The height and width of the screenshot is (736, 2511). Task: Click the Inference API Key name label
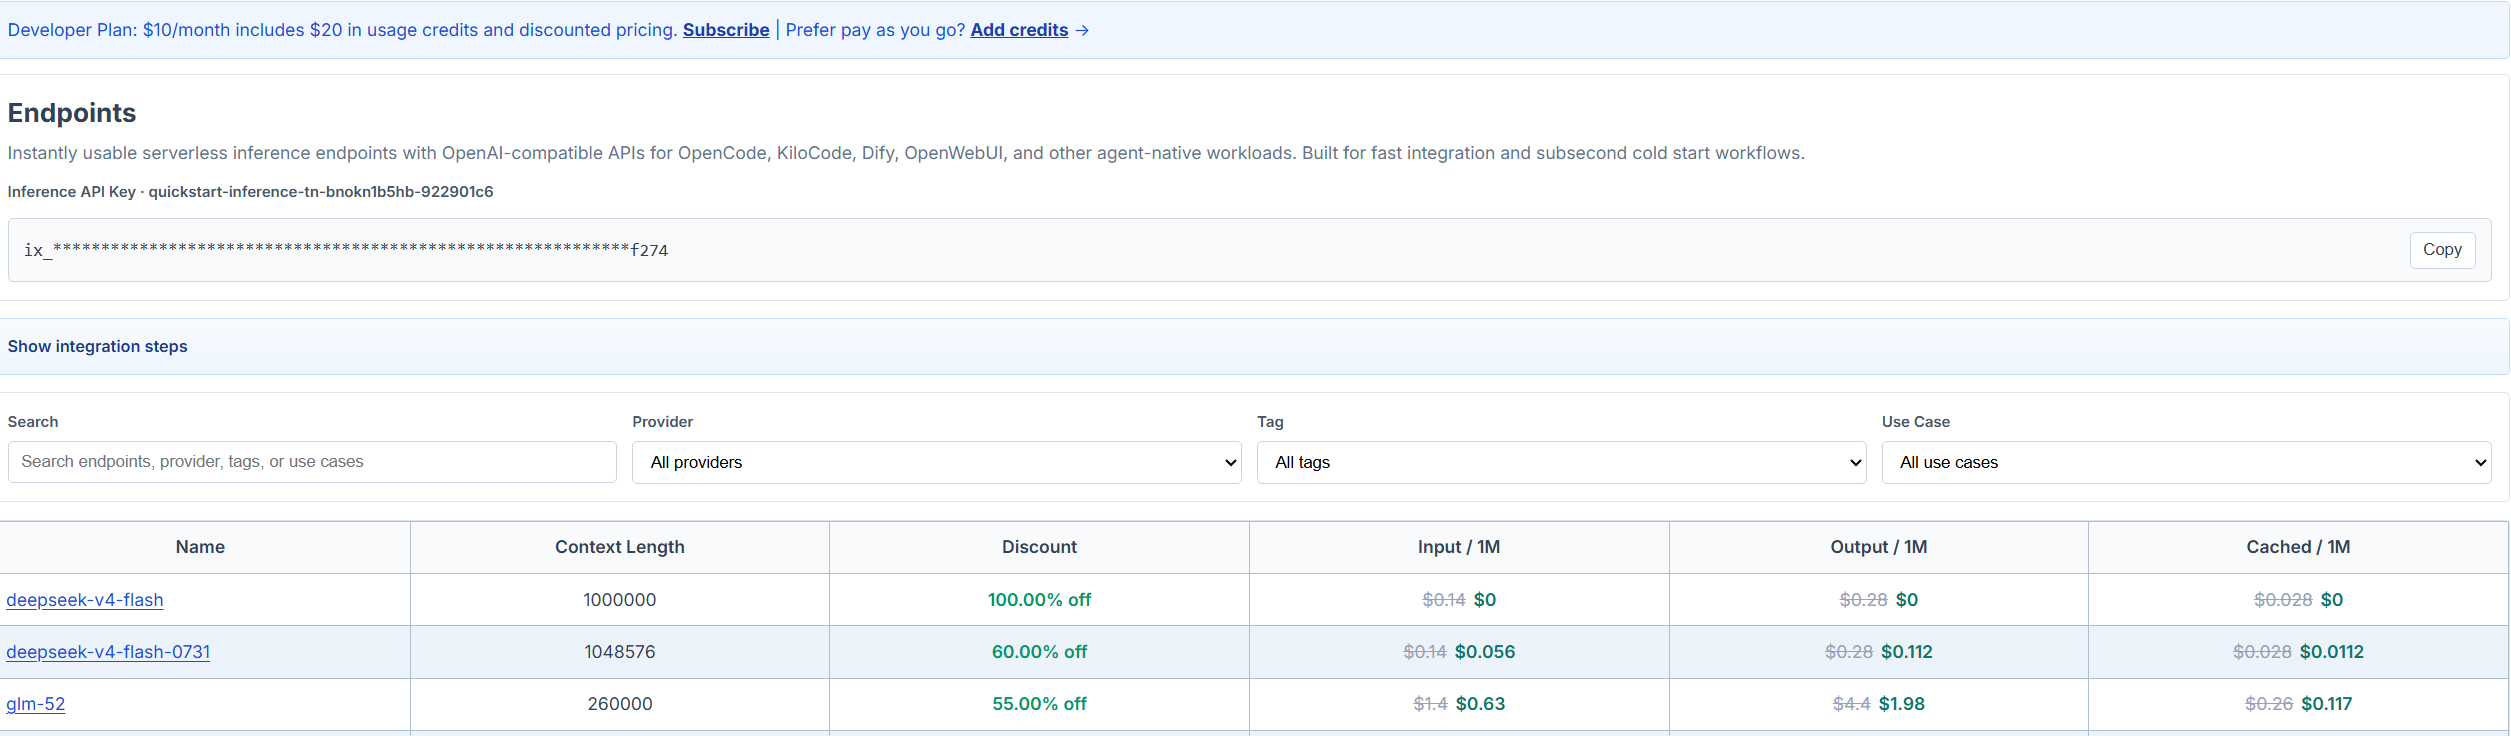[x=251, y=192]
